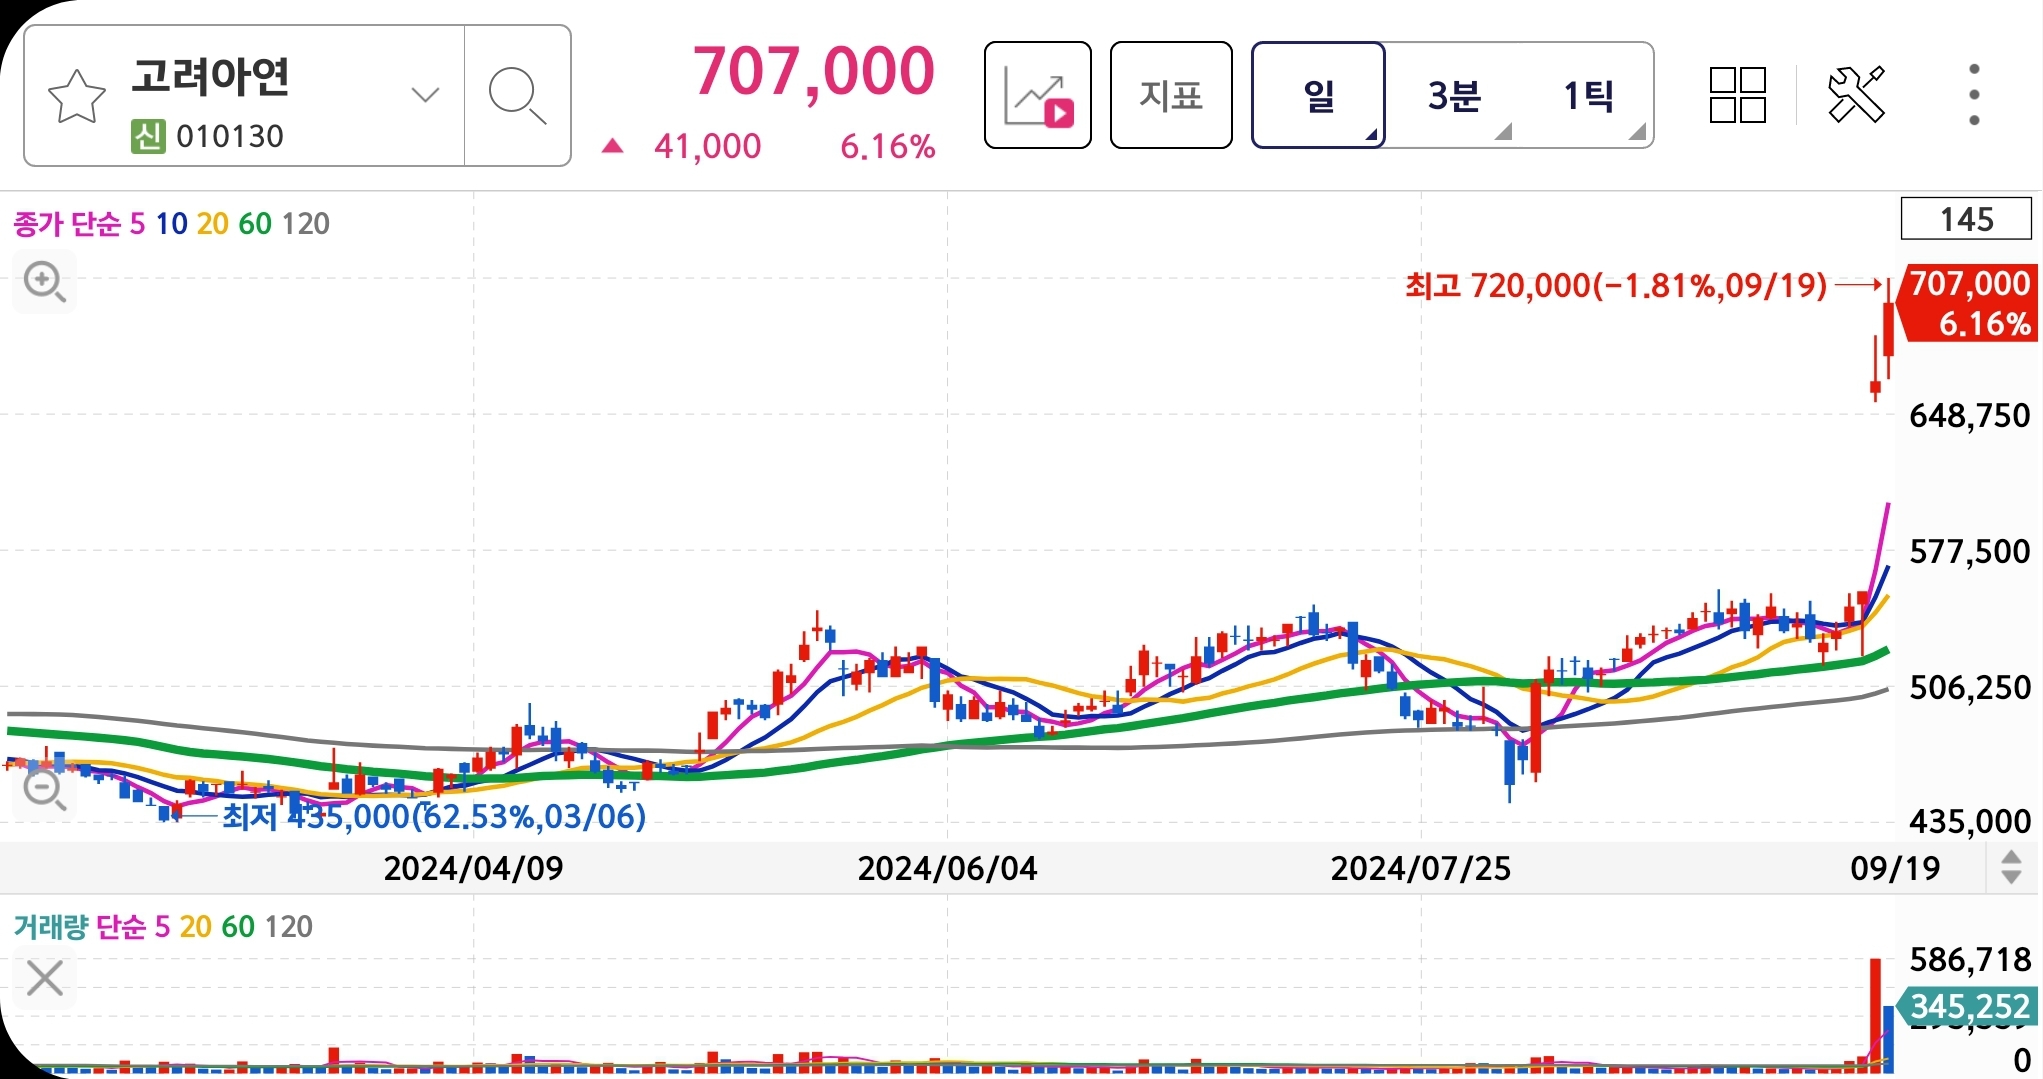This screenshot has width=2043, height=1079.
Task: Click the 2024/07/25 date label
Action: [1420, 868]
